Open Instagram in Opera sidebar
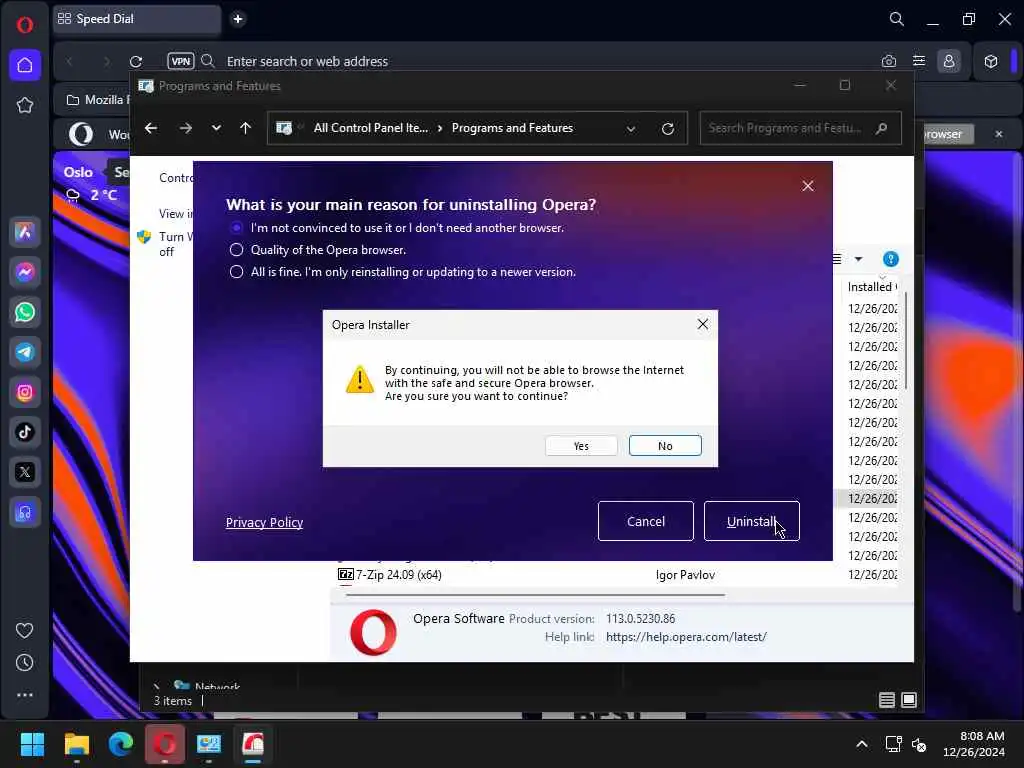This screenshot has height=768, width=1024. tap(25, 392)
